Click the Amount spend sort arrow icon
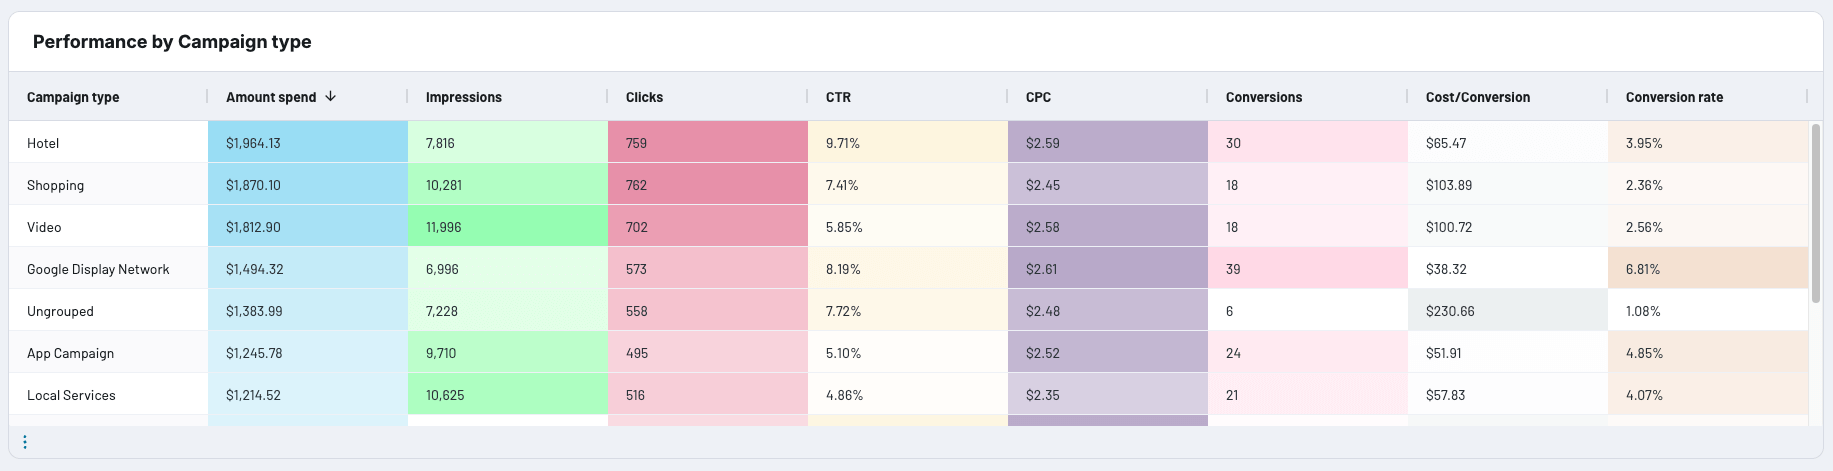The width and height of the screenshot is (1833, 471). [331, 97]
